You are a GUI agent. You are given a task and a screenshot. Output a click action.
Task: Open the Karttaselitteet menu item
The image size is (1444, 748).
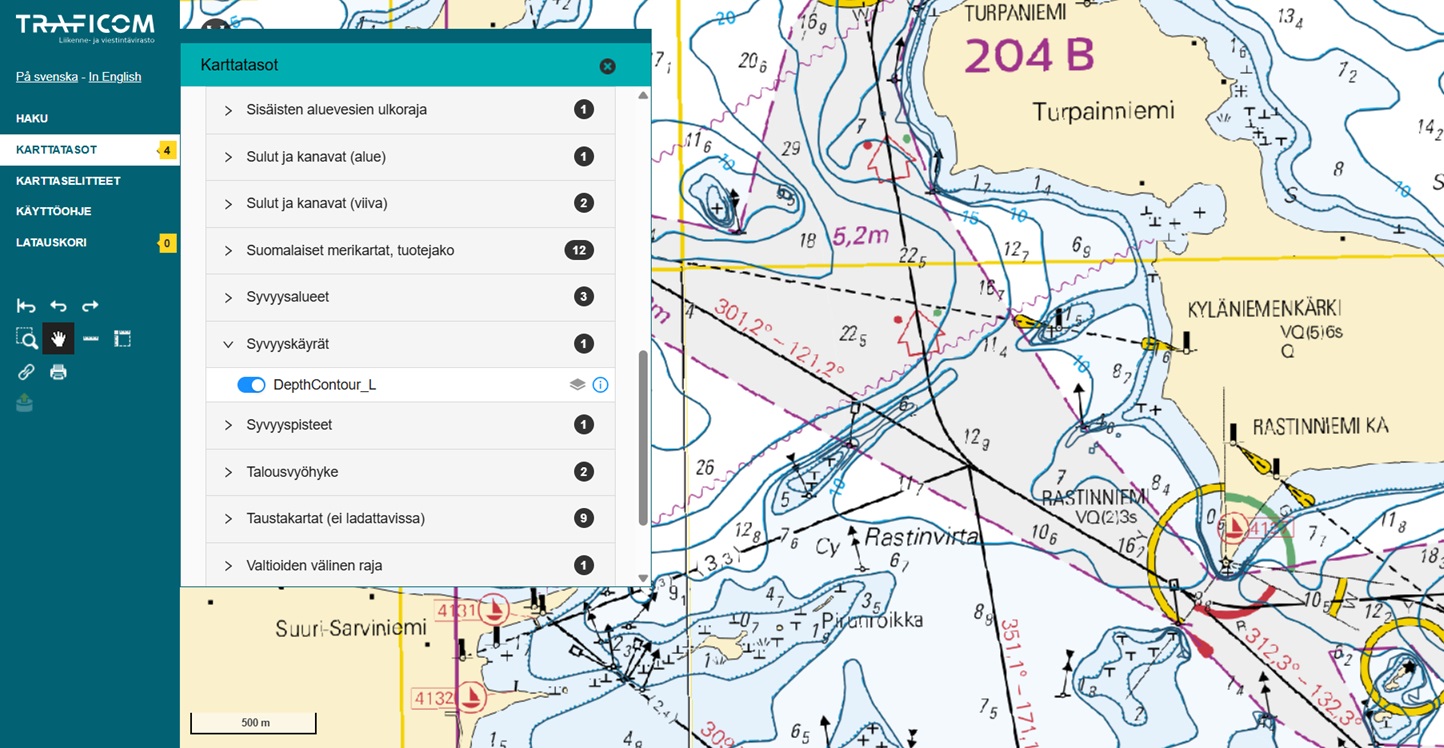pos(68,181)
